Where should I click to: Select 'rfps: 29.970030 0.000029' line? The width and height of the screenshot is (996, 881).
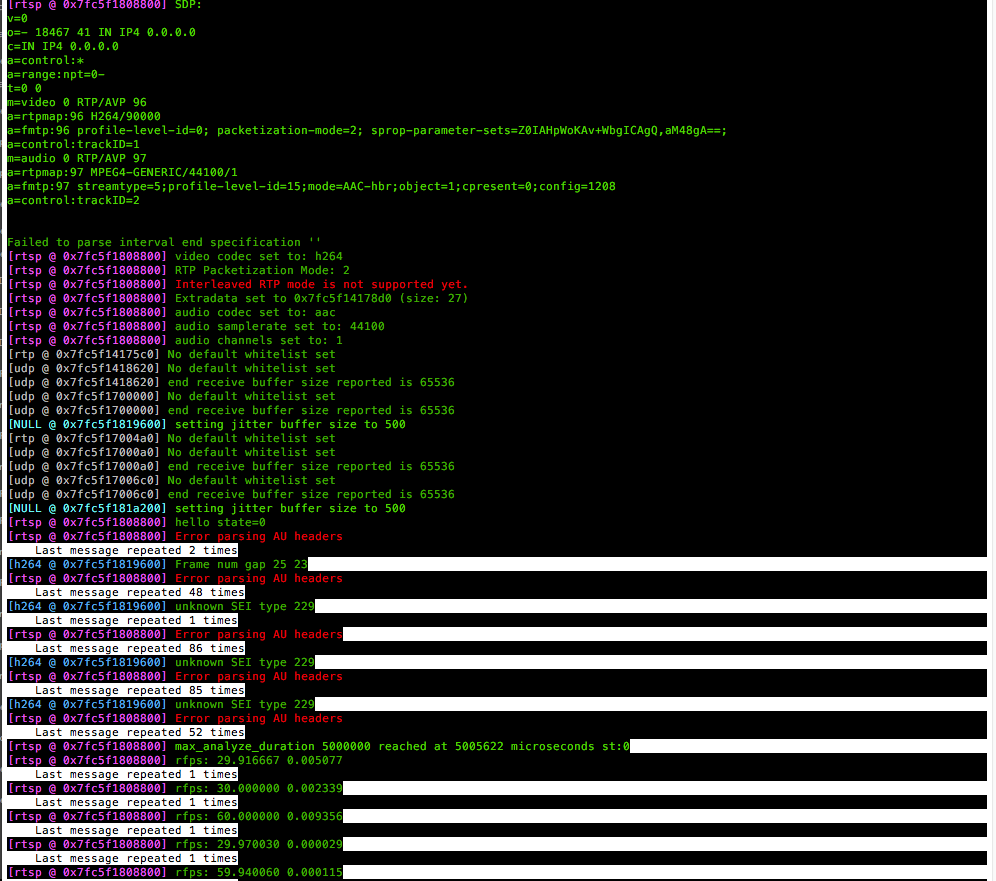pyautogui.click(x=259, y=844)
